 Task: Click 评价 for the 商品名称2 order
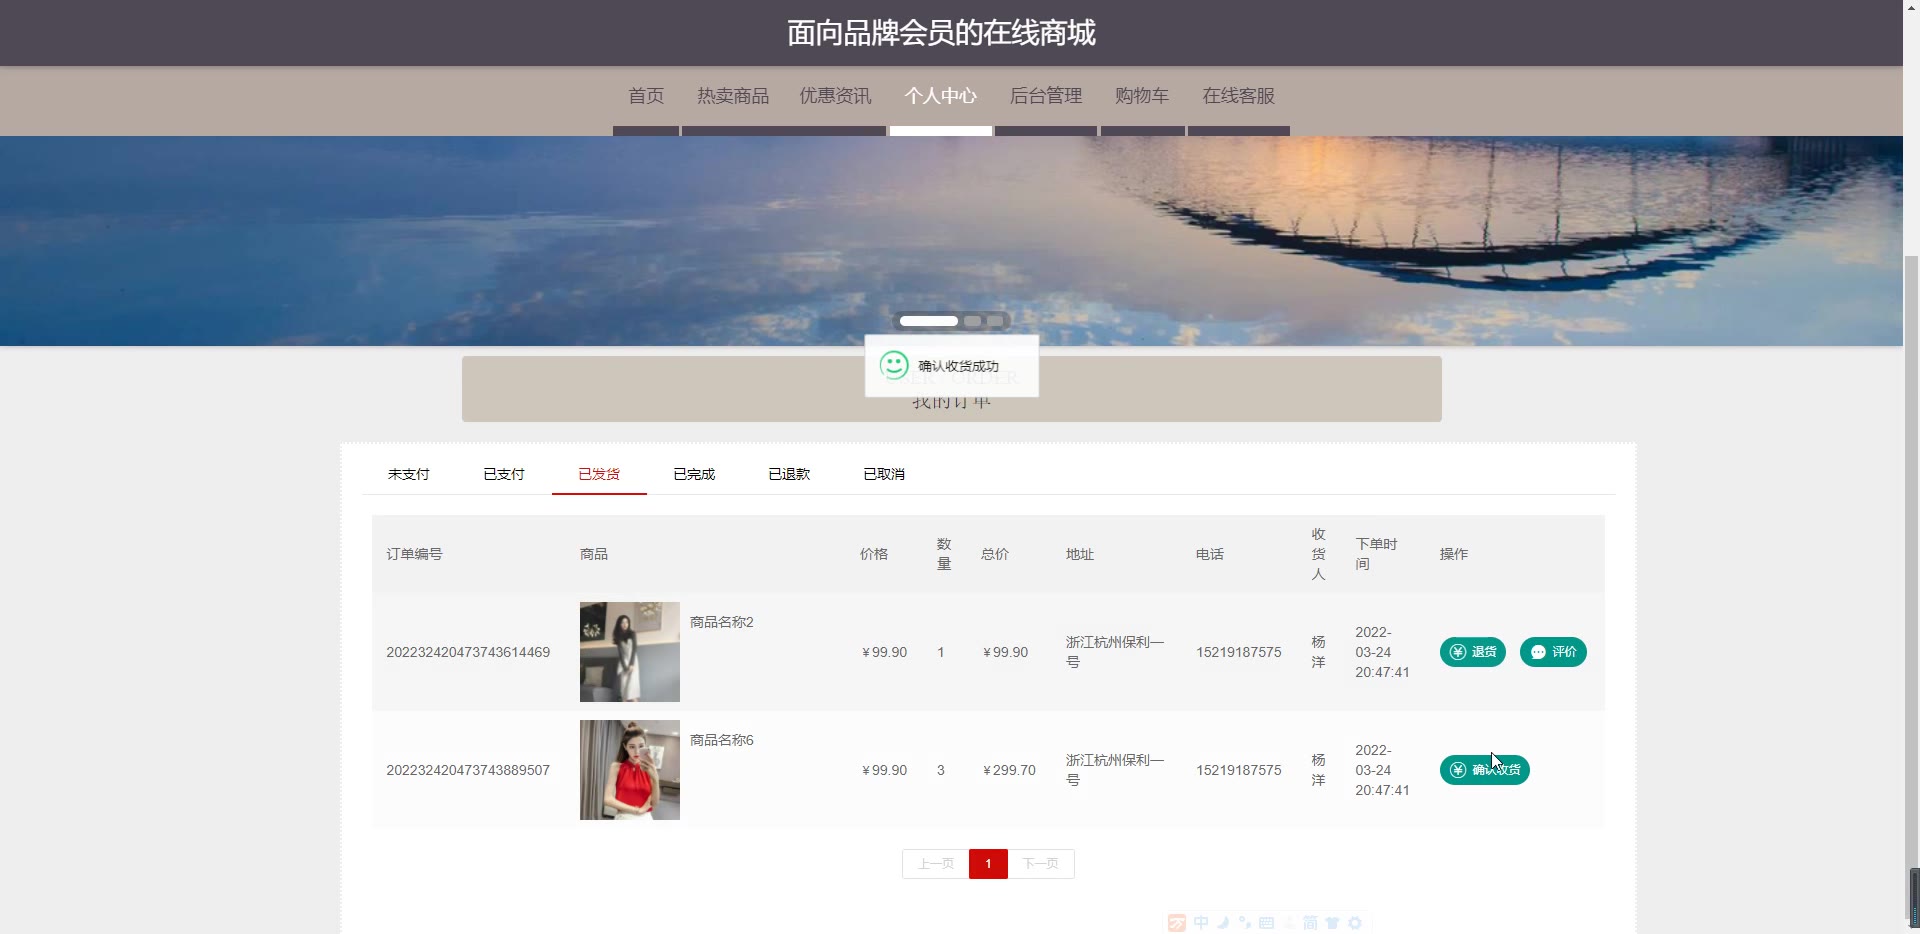point(1553,652)
